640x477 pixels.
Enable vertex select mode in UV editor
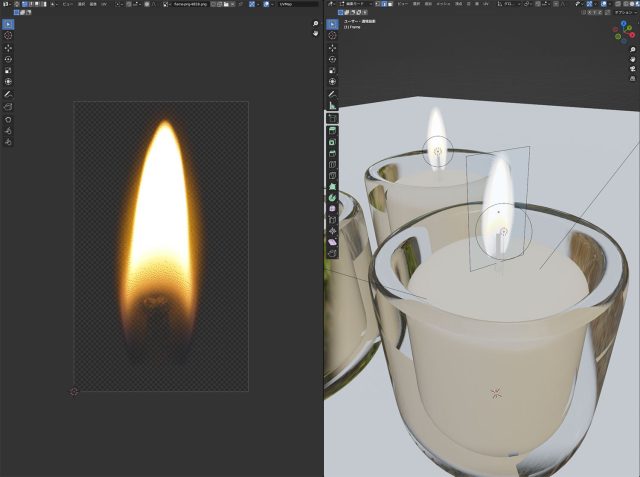[x=24, y=4]
